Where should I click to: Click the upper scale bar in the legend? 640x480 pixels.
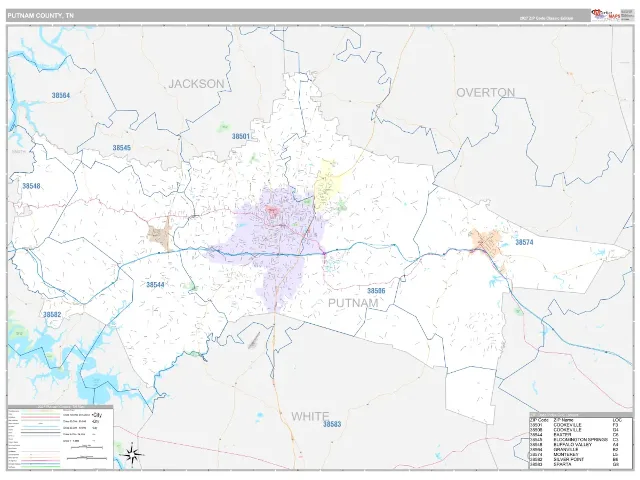pyautogui.click(x=87, y=448)
